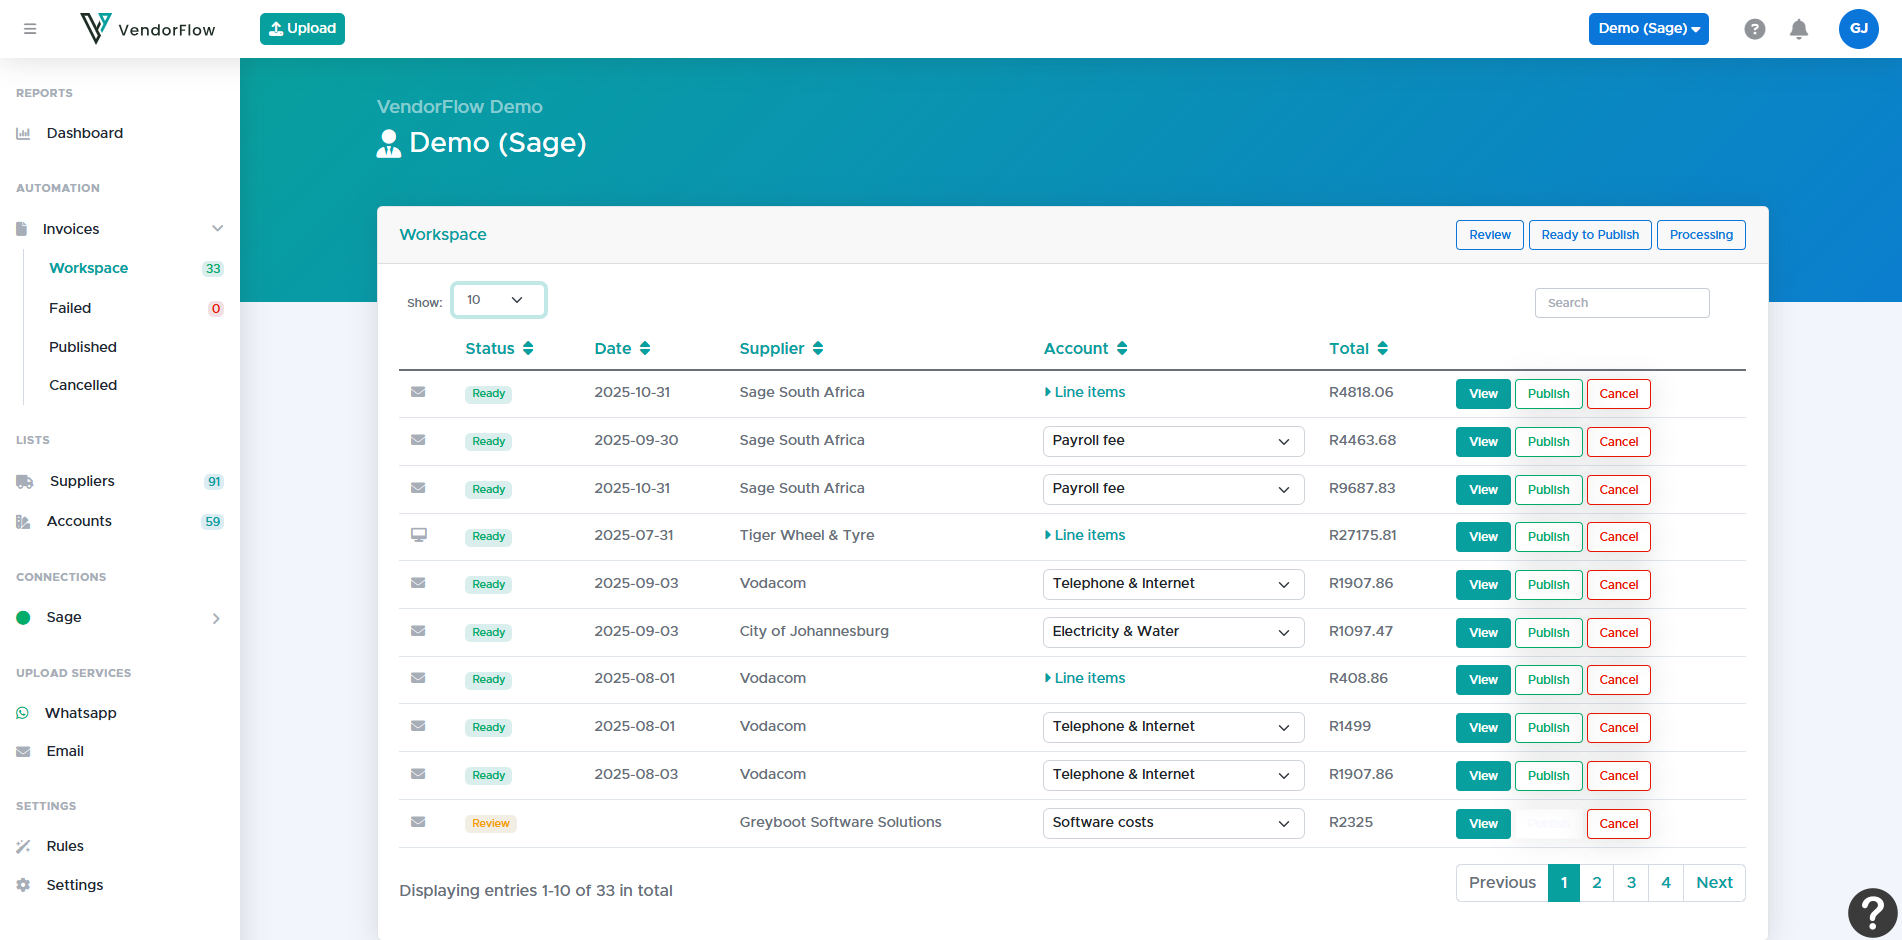Collapse the Invoices menu chevron
The width and height of the screenshot is (1902, 940).
pyautogui.click(x=217, y=229)
